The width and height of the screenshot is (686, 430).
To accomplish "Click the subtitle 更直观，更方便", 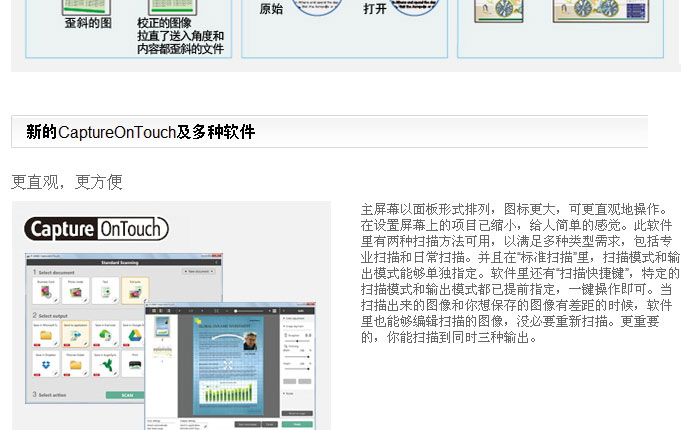I will click(x=66, y=182).
